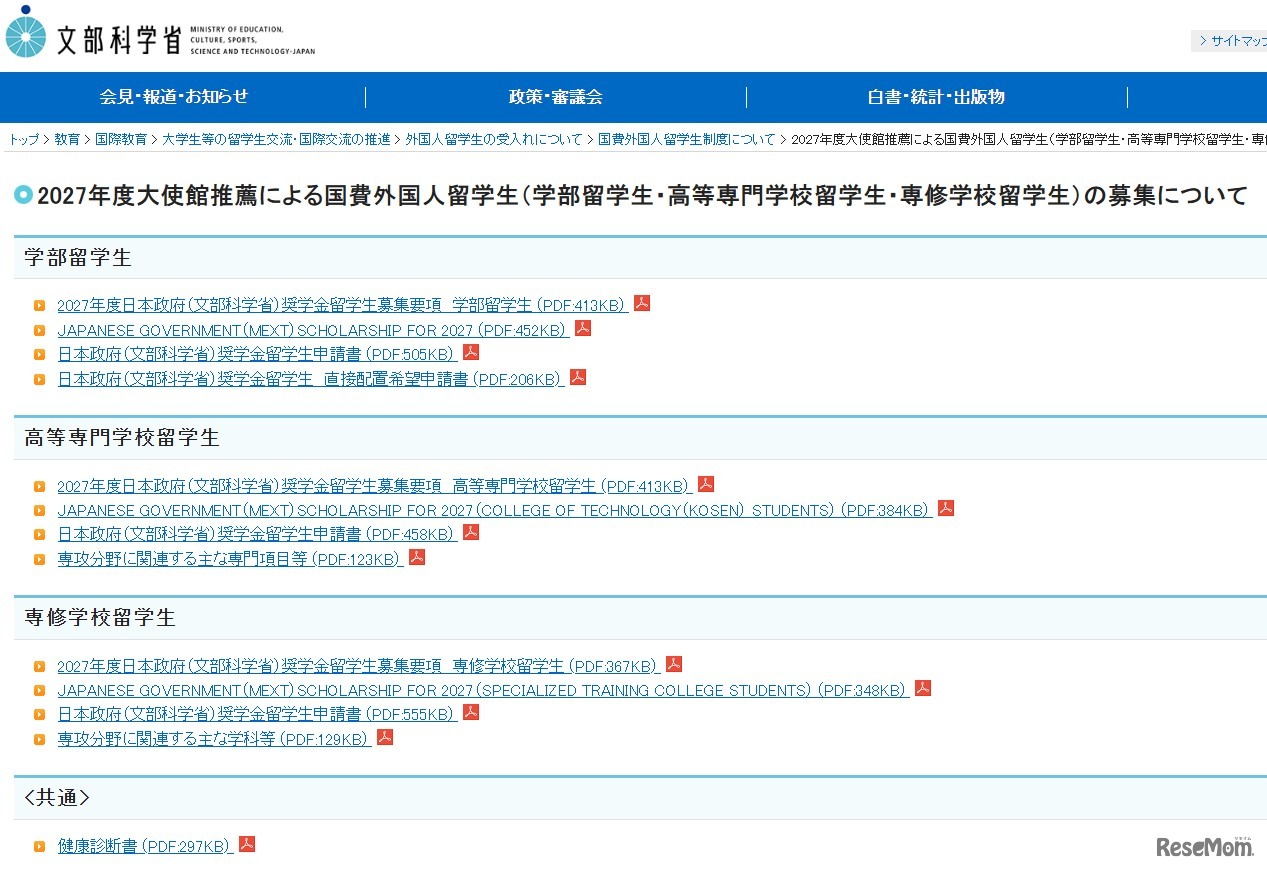
Task: Go to サイトマップ link at top right
Action: [x=1234, y=41]
